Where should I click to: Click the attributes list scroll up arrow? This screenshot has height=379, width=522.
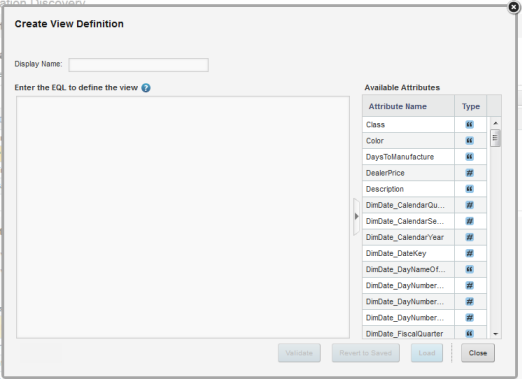495,123
